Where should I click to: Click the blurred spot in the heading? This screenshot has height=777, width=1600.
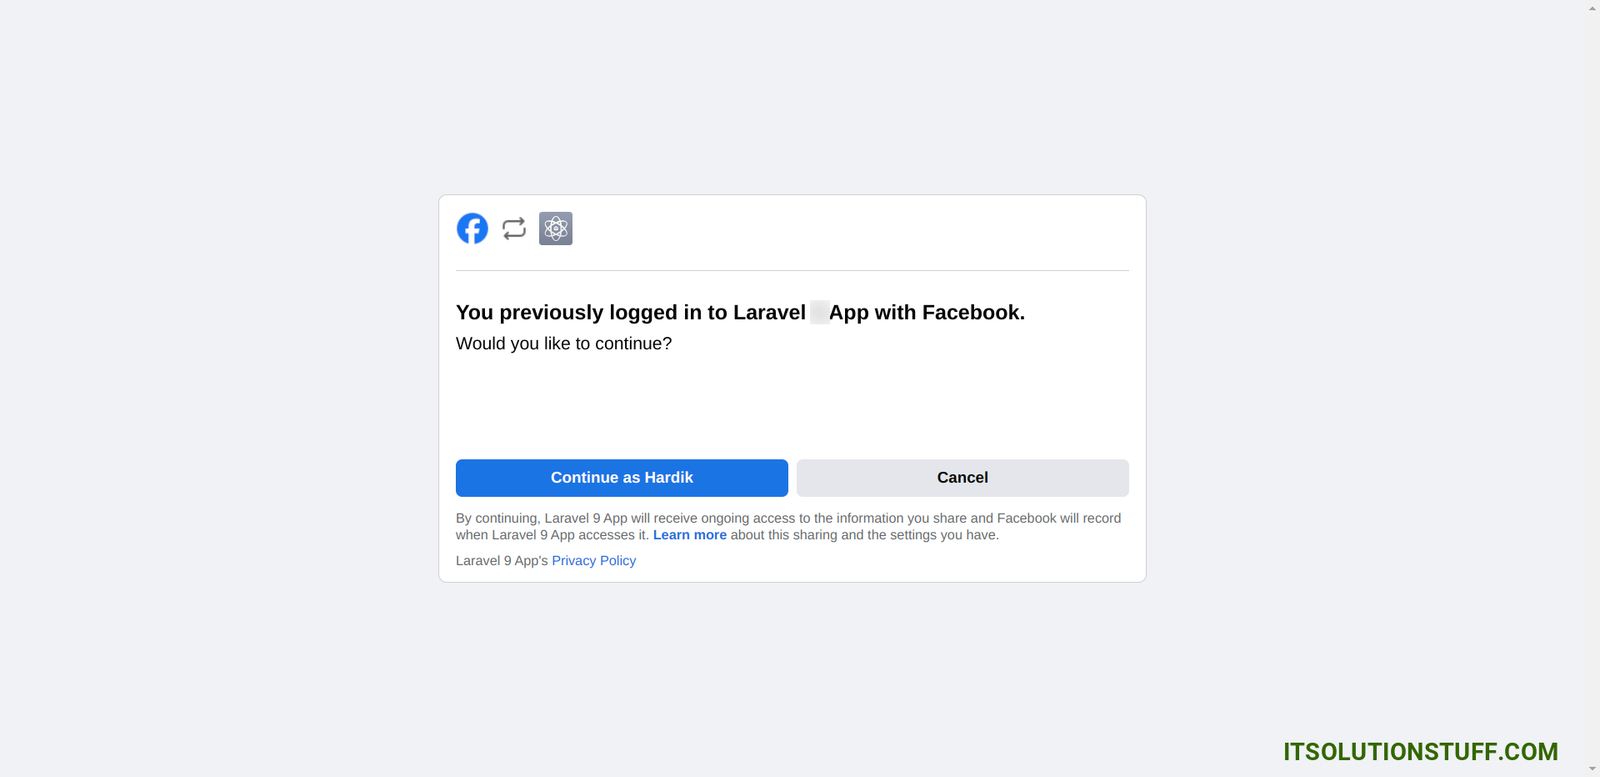click(x=819, y=313)
